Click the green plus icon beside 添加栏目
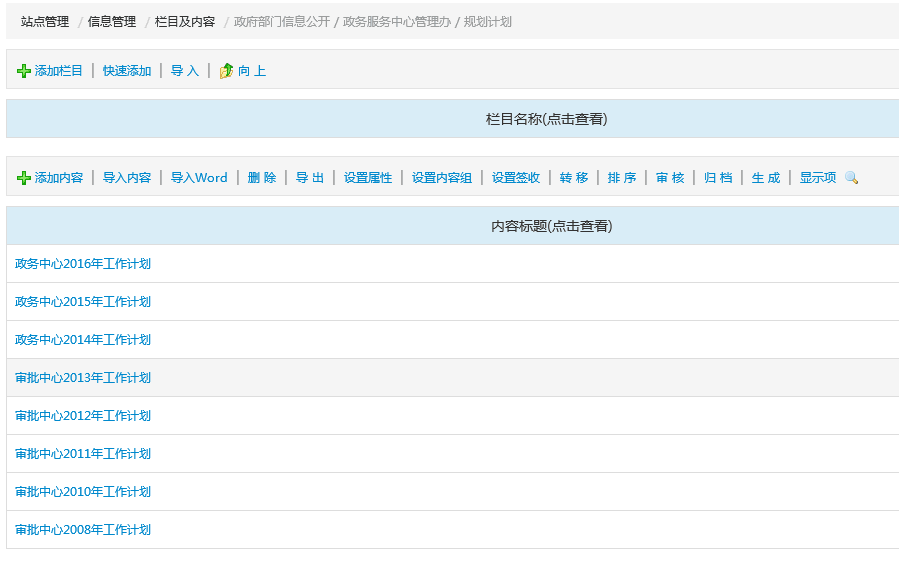This screenshot has width=899, height=561. point(24,71)
